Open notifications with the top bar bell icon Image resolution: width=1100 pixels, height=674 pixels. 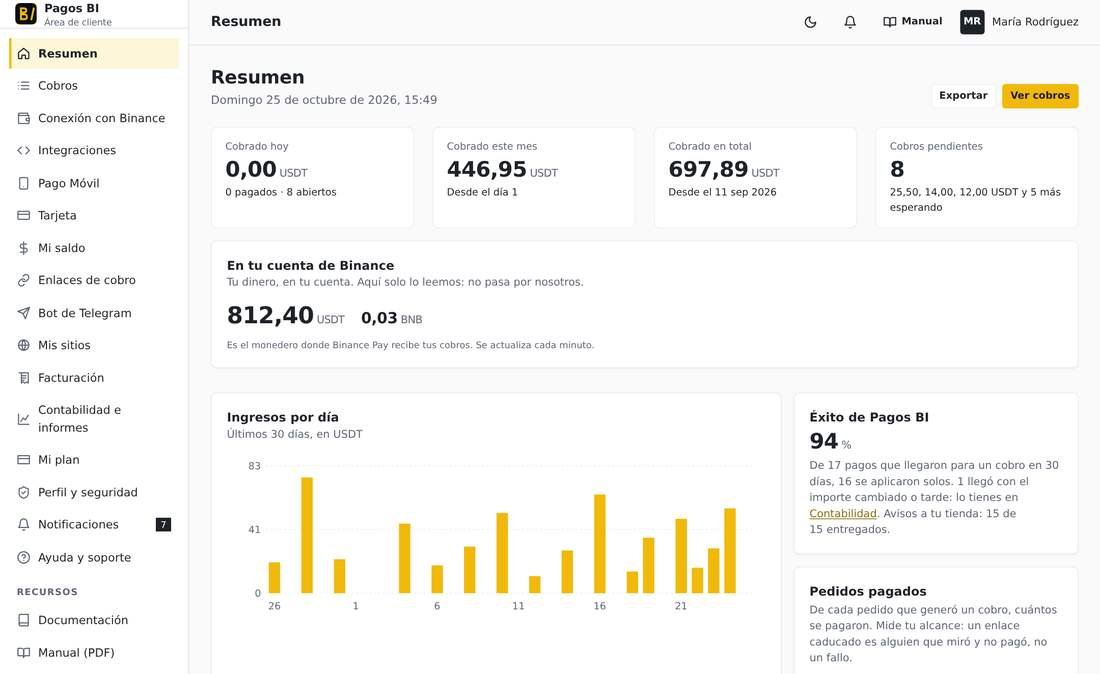point(850,22)
